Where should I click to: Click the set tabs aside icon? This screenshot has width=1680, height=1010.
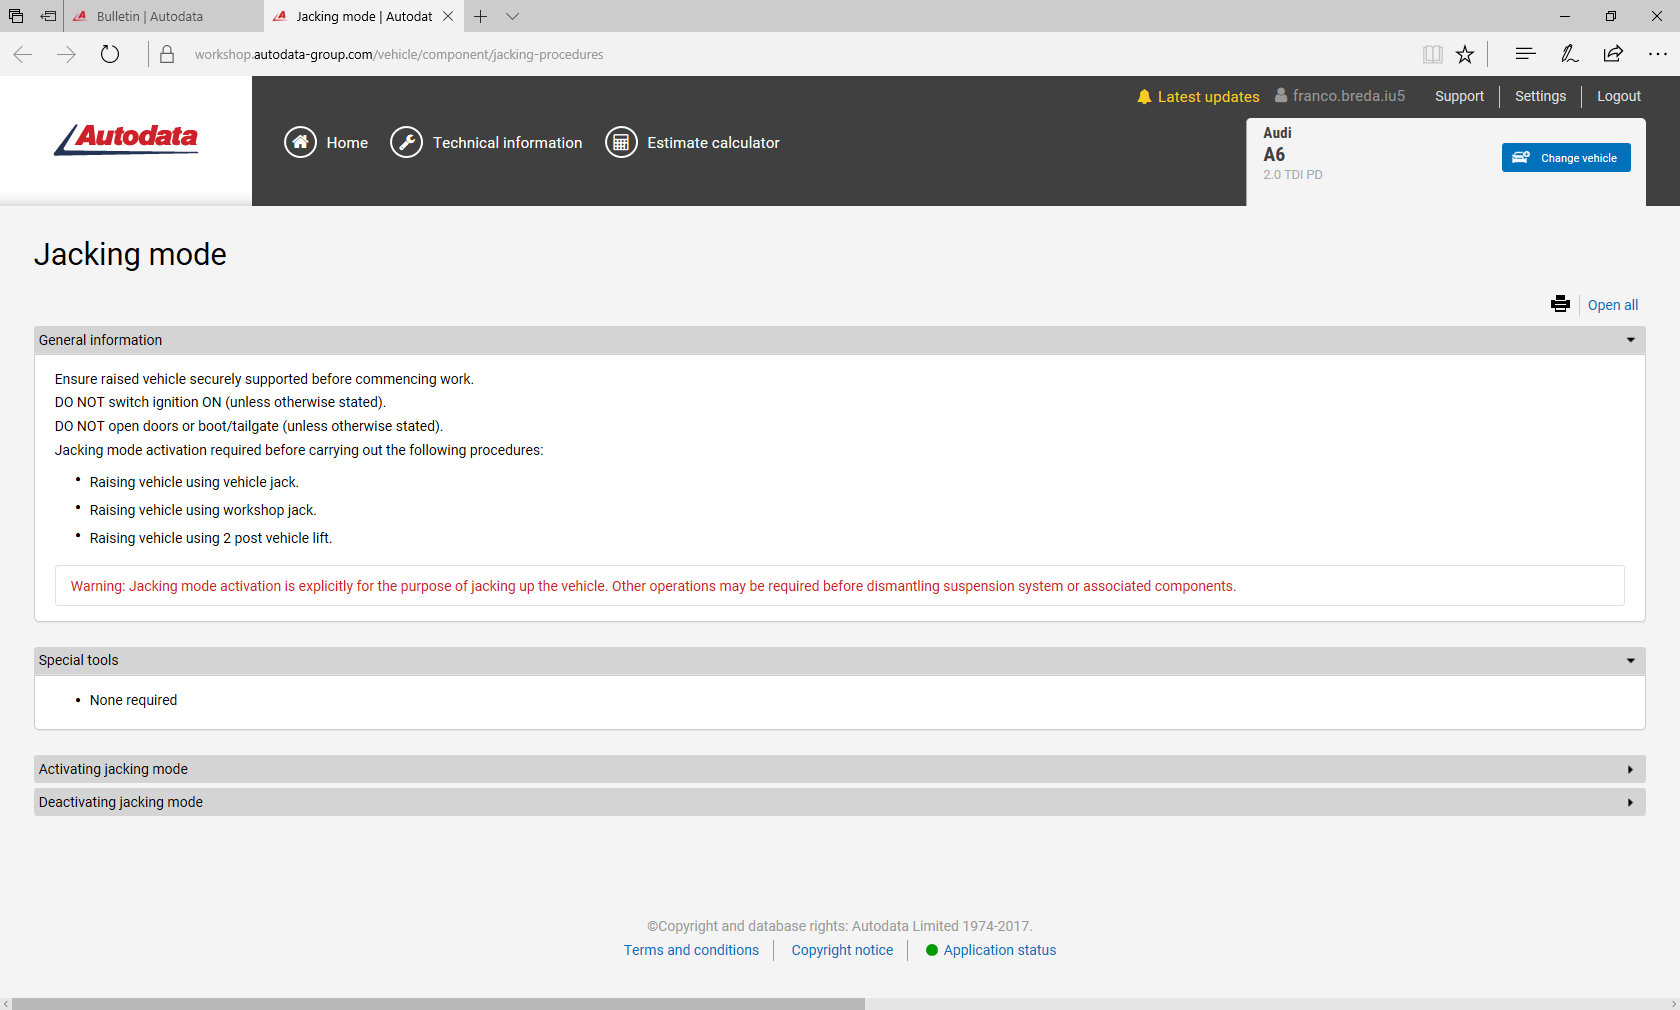[x=48, y=16]
